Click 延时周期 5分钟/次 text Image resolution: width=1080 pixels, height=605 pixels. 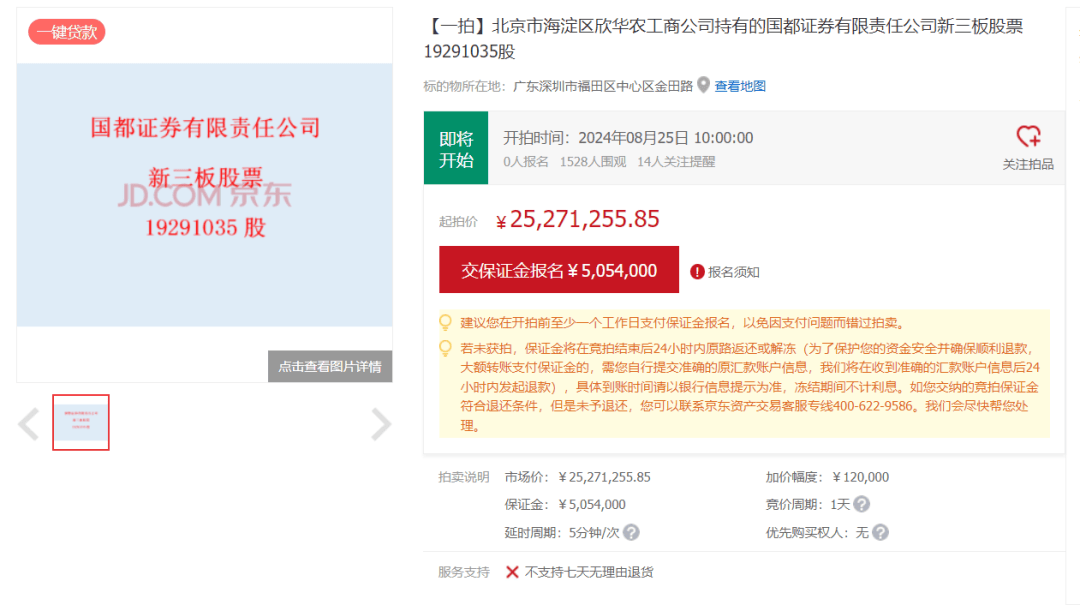click(x=561, y=533)
